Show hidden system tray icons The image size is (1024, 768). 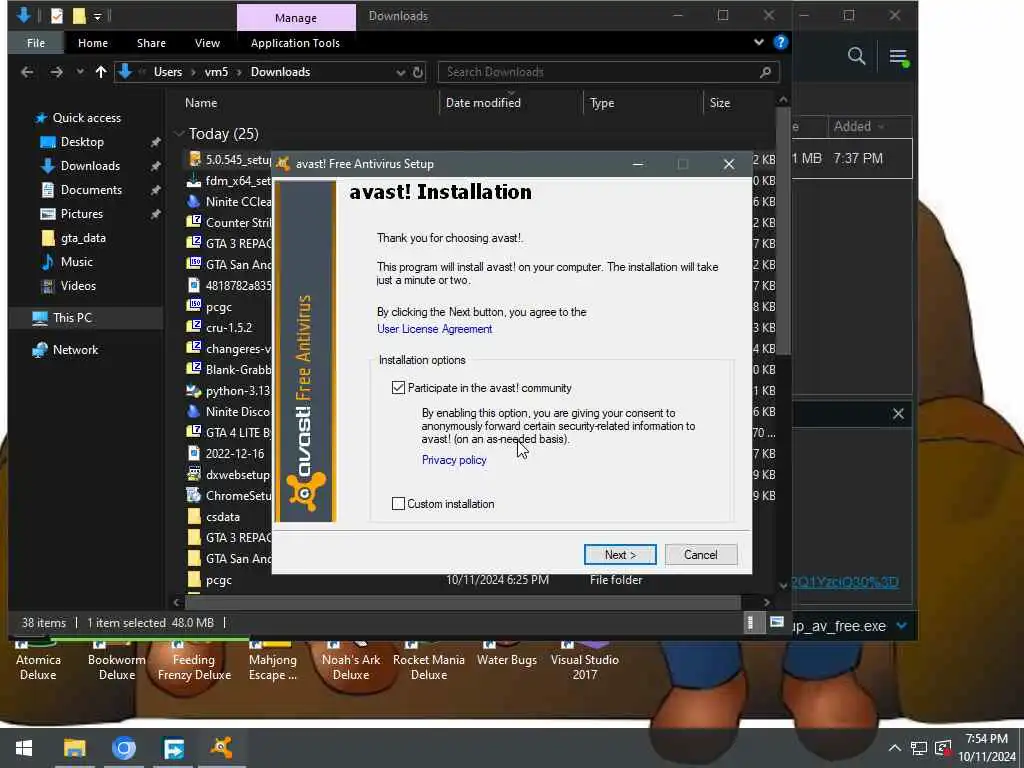[895, 748]
